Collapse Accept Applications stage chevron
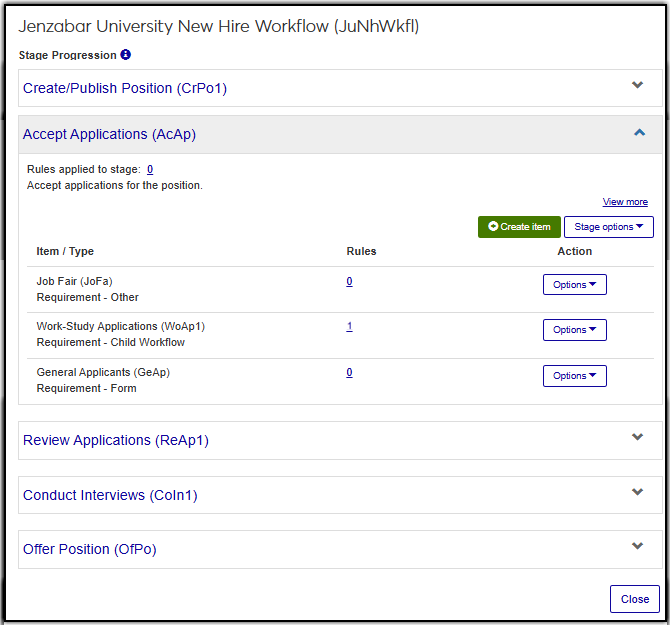The height and width of the screenshot is (626, 671). click(x=639, y=133)
